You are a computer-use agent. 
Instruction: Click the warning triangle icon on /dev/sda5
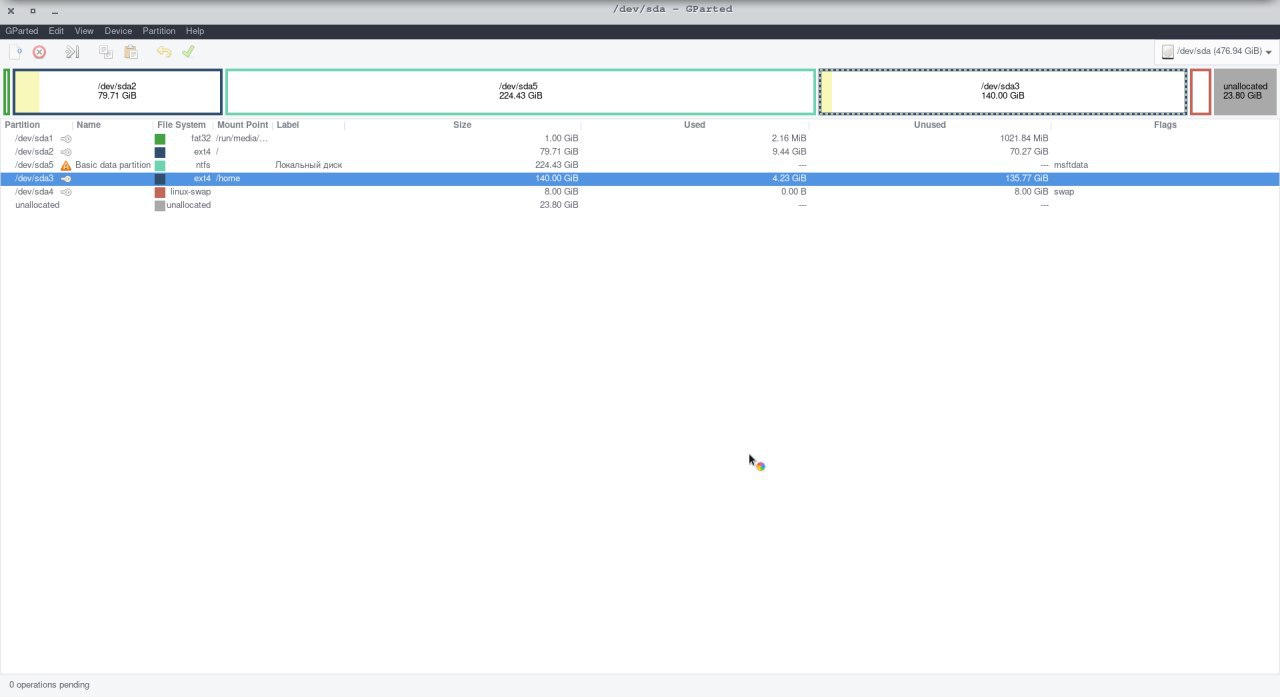click(66, 165)
